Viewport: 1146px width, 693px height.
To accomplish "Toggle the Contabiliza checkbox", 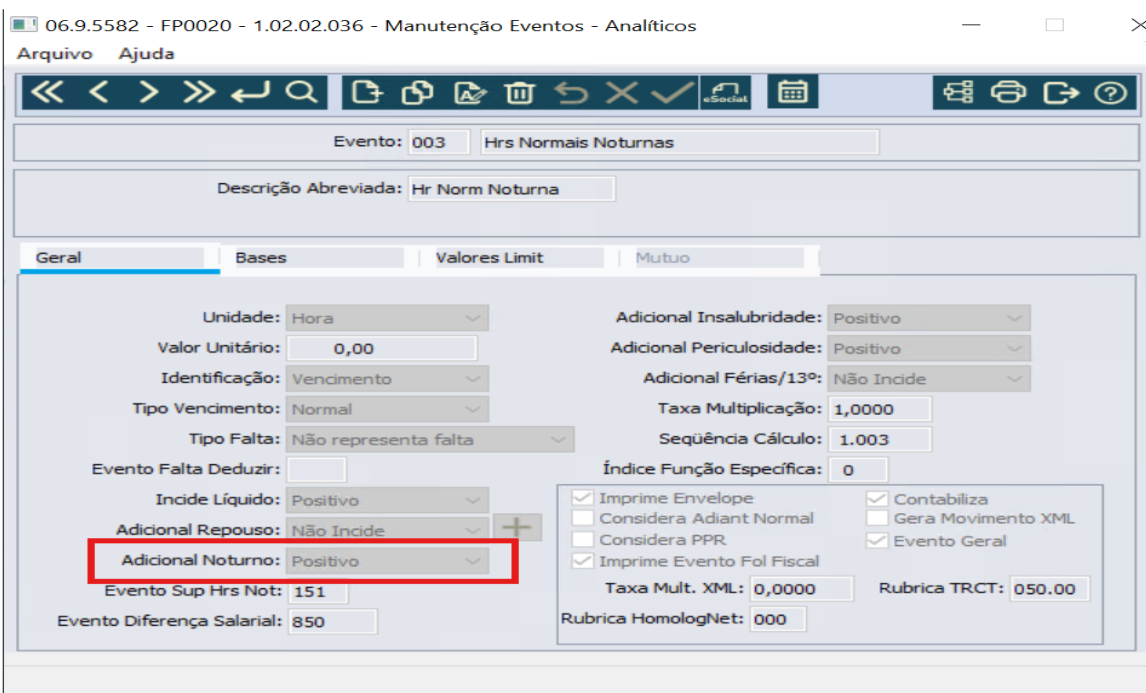I will click(x=877, y=499).
